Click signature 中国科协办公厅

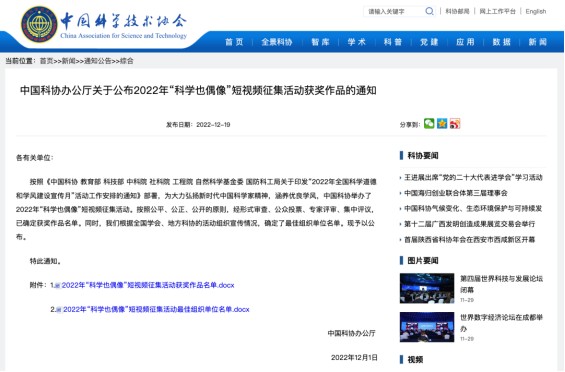(351, 333)
